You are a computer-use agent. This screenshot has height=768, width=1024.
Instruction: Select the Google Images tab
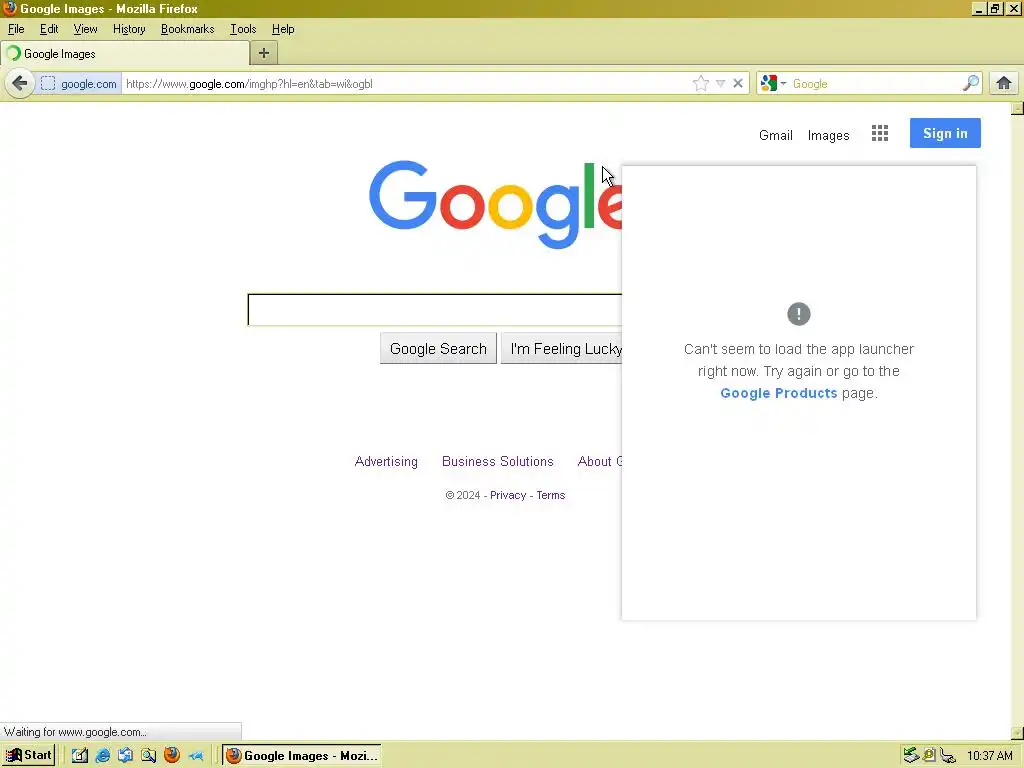point(124,54)
